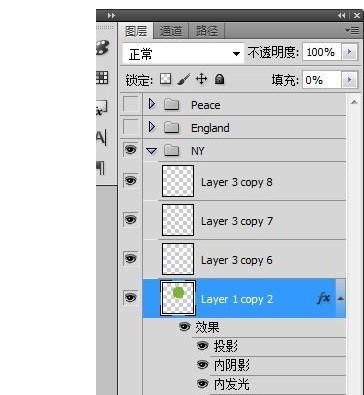Expand the Peace group triangle
The height and width of the screenshot is (395, 364).
(x=152, y=104)
